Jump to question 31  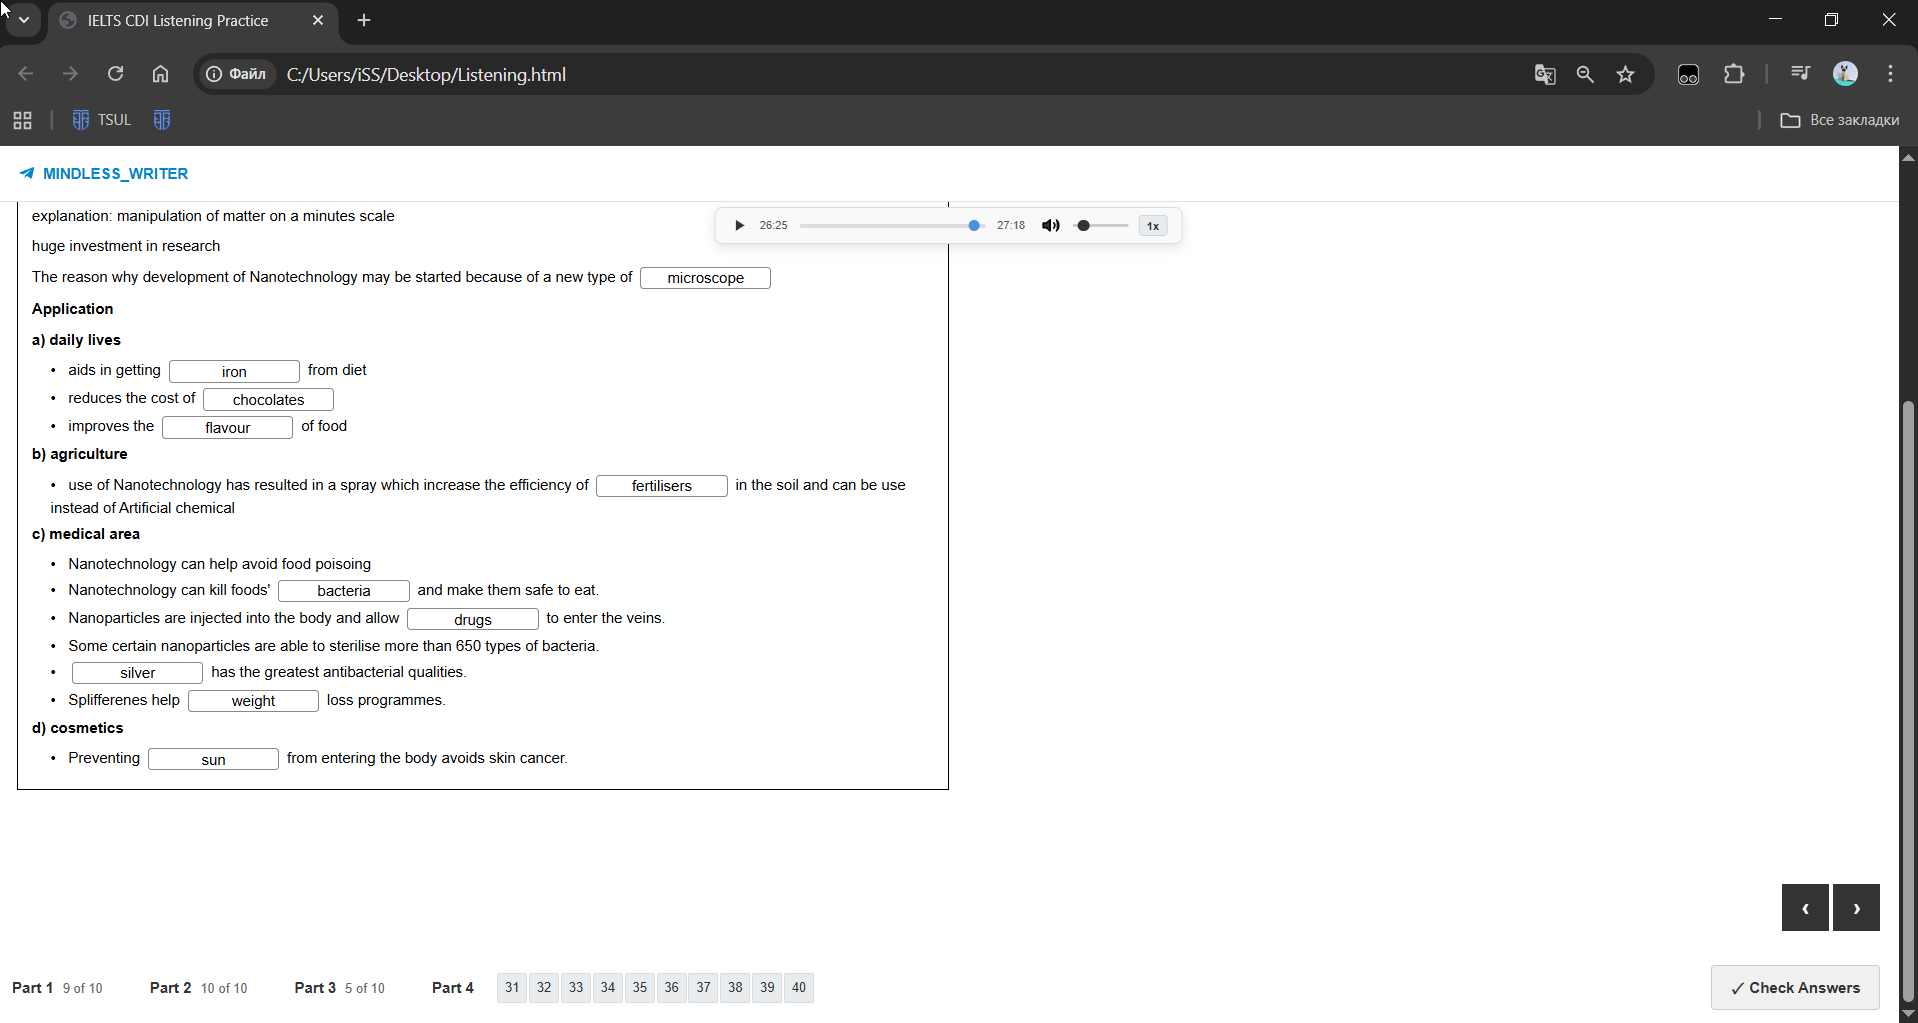tap(512, 988)
